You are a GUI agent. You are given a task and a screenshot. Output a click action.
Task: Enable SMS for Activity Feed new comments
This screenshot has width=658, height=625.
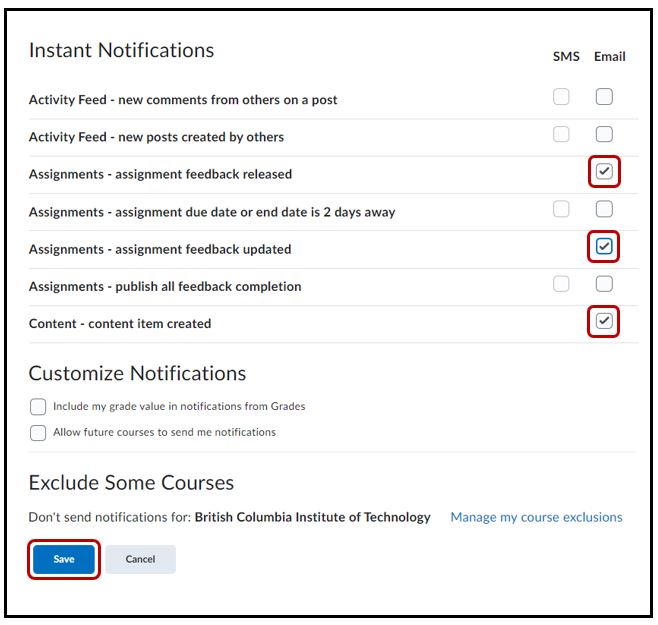(x=562, y=97)
